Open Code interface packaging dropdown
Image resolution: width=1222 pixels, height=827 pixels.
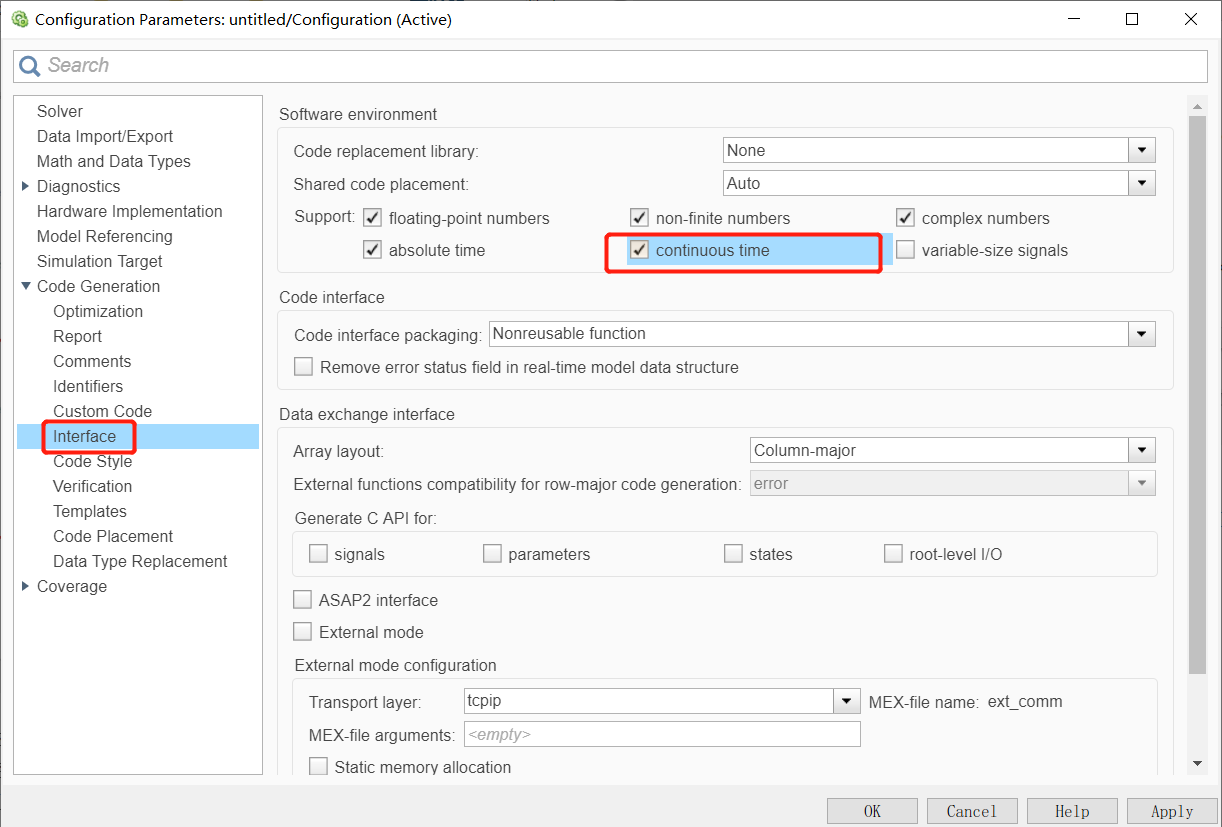(x=1142, y=334)
